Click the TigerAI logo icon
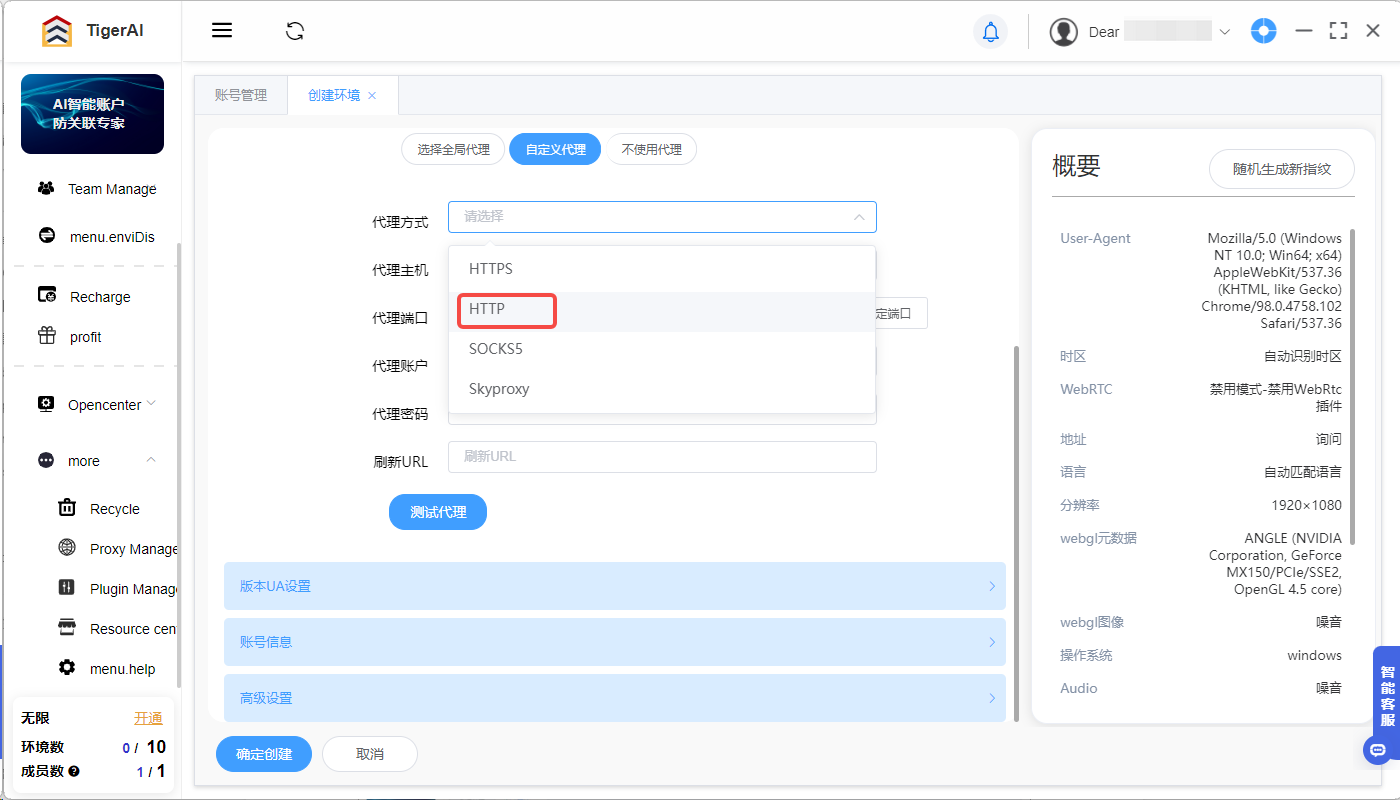1400x800 pixels. [x=57, y=31]
